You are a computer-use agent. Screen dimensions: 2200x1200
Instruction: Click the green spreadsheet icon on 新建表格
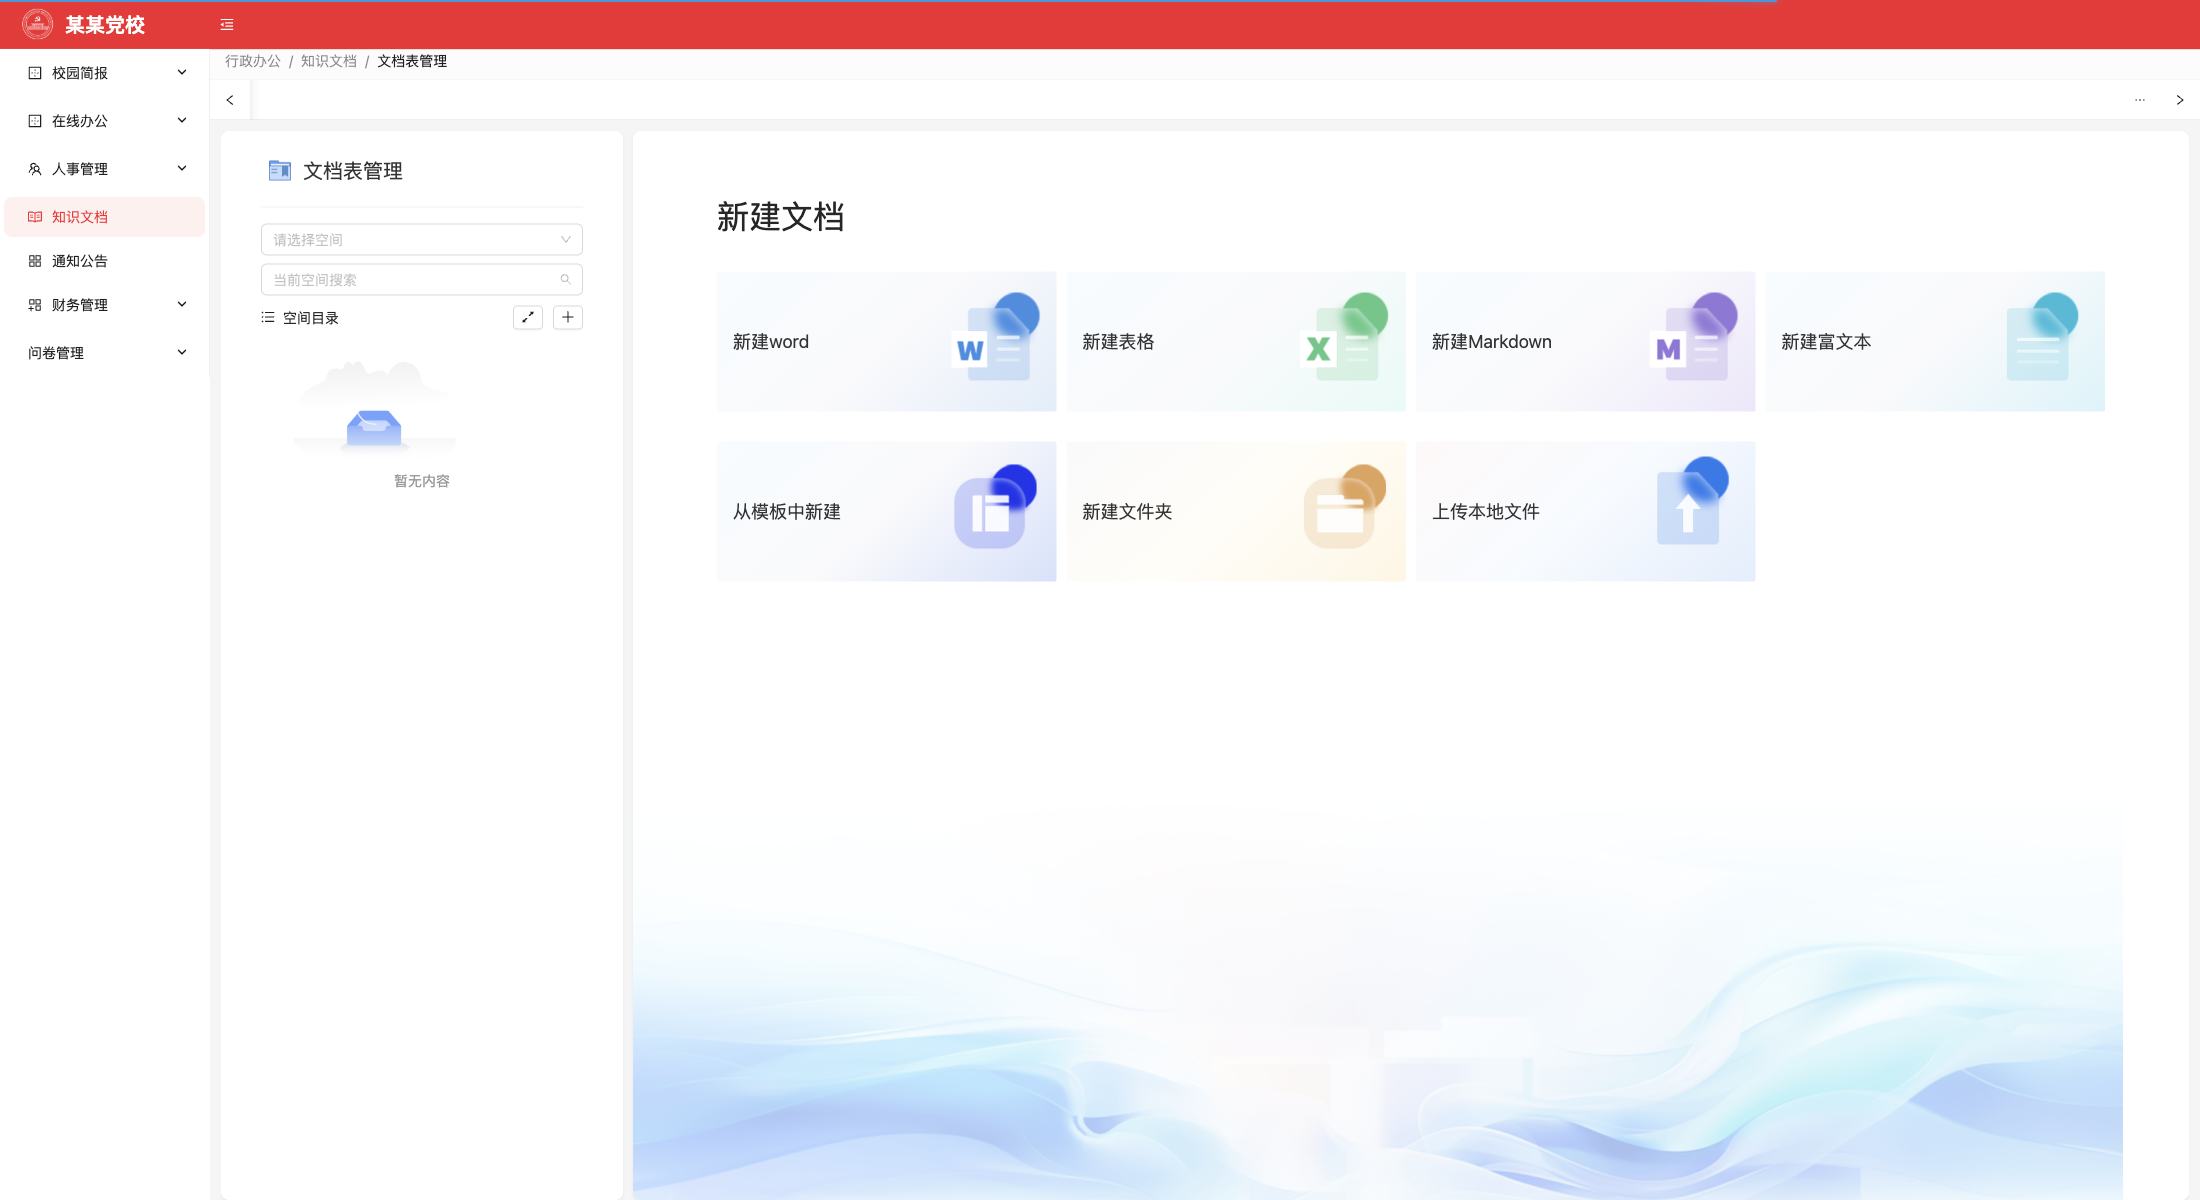point(1343,338)
